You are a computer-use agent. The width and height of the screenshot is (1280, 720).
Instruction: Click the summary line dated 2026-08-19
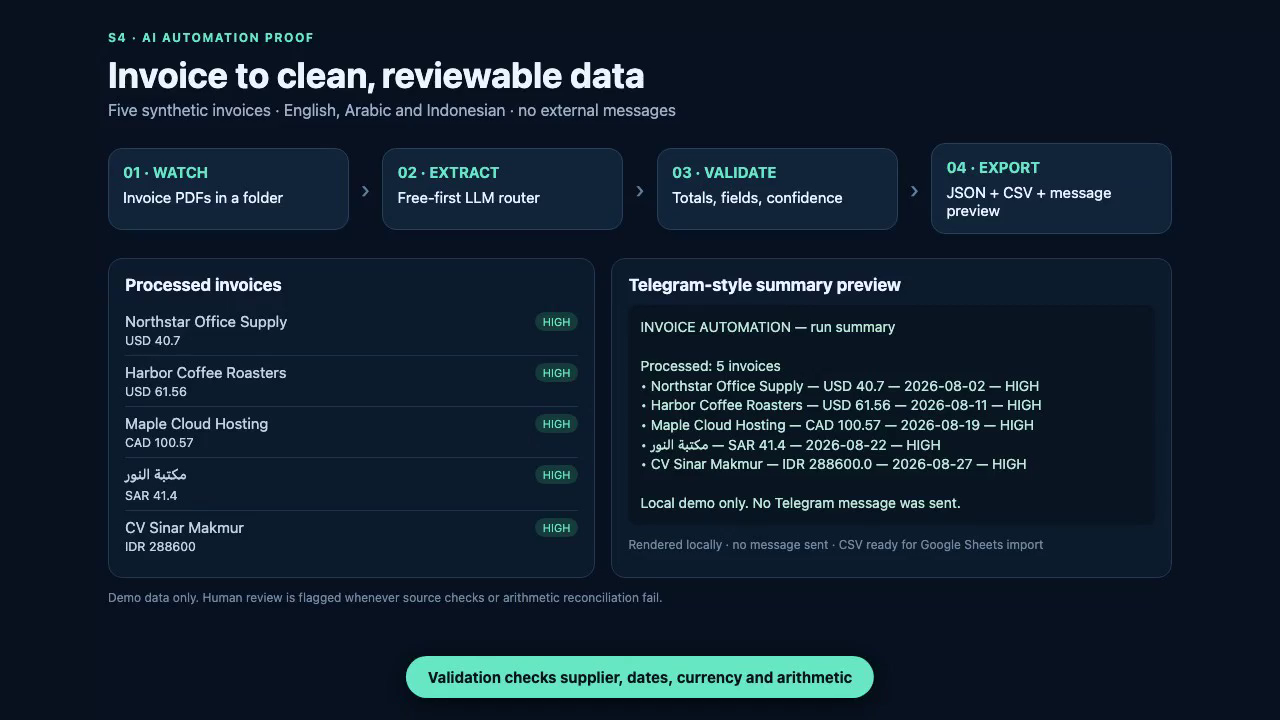(837, 425)
